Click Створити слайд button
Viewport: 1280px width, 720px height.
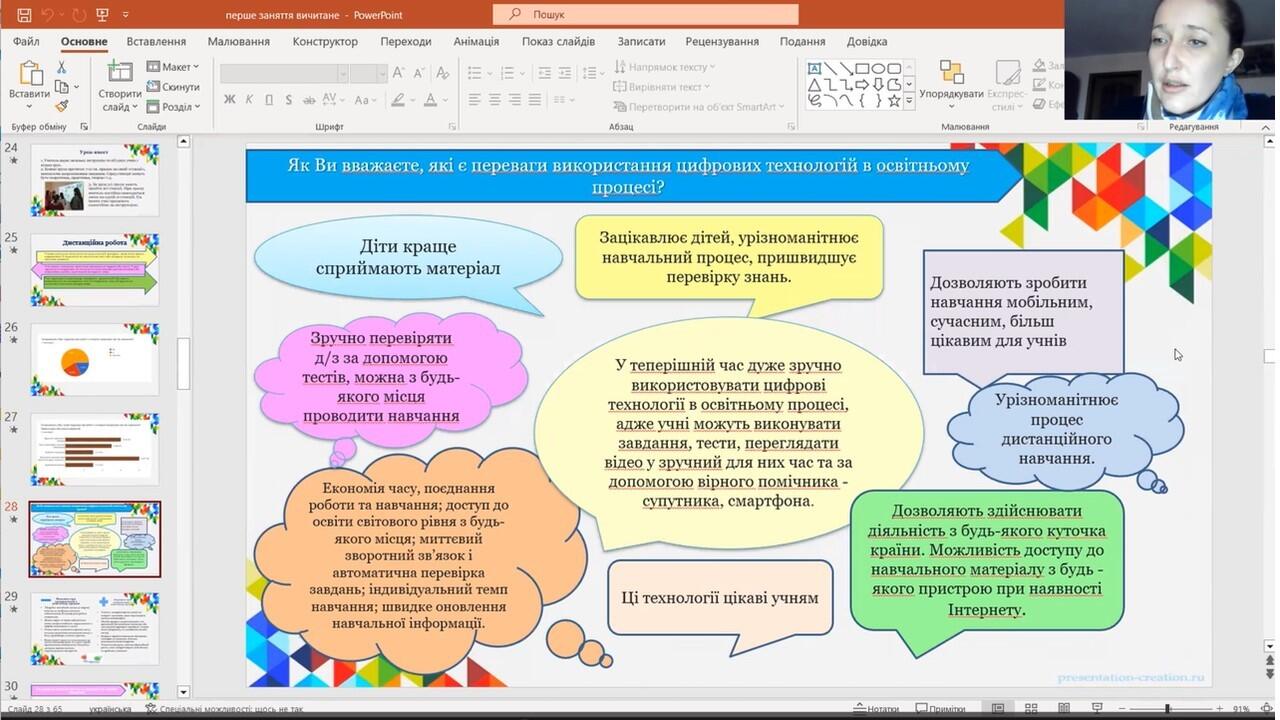(x=120, y=86)
